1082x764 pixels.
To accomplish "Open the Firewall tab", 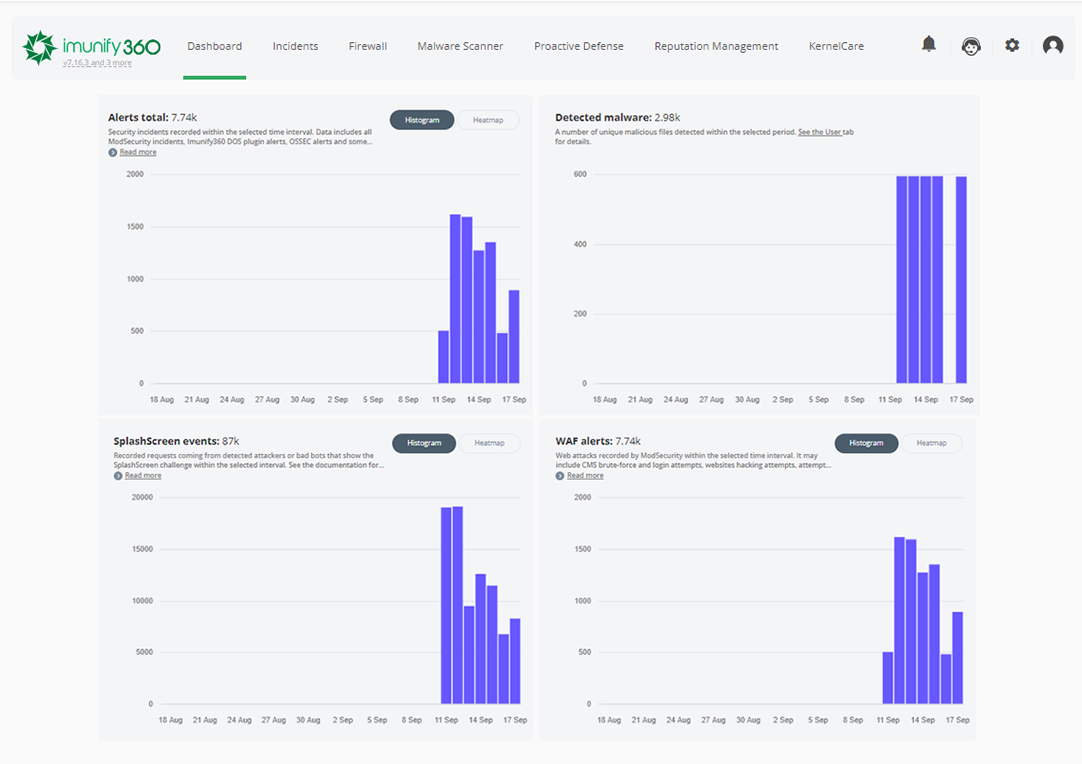I will (x=367, y=46).
